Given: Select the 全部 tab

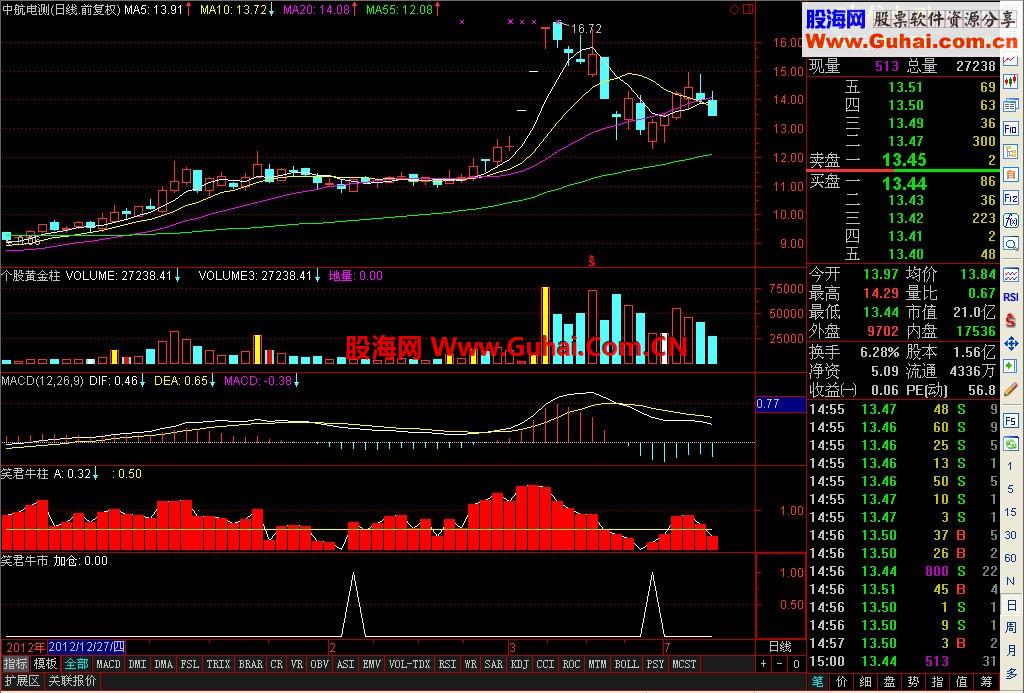Looking at the screenshot, I should pos(76,664).
